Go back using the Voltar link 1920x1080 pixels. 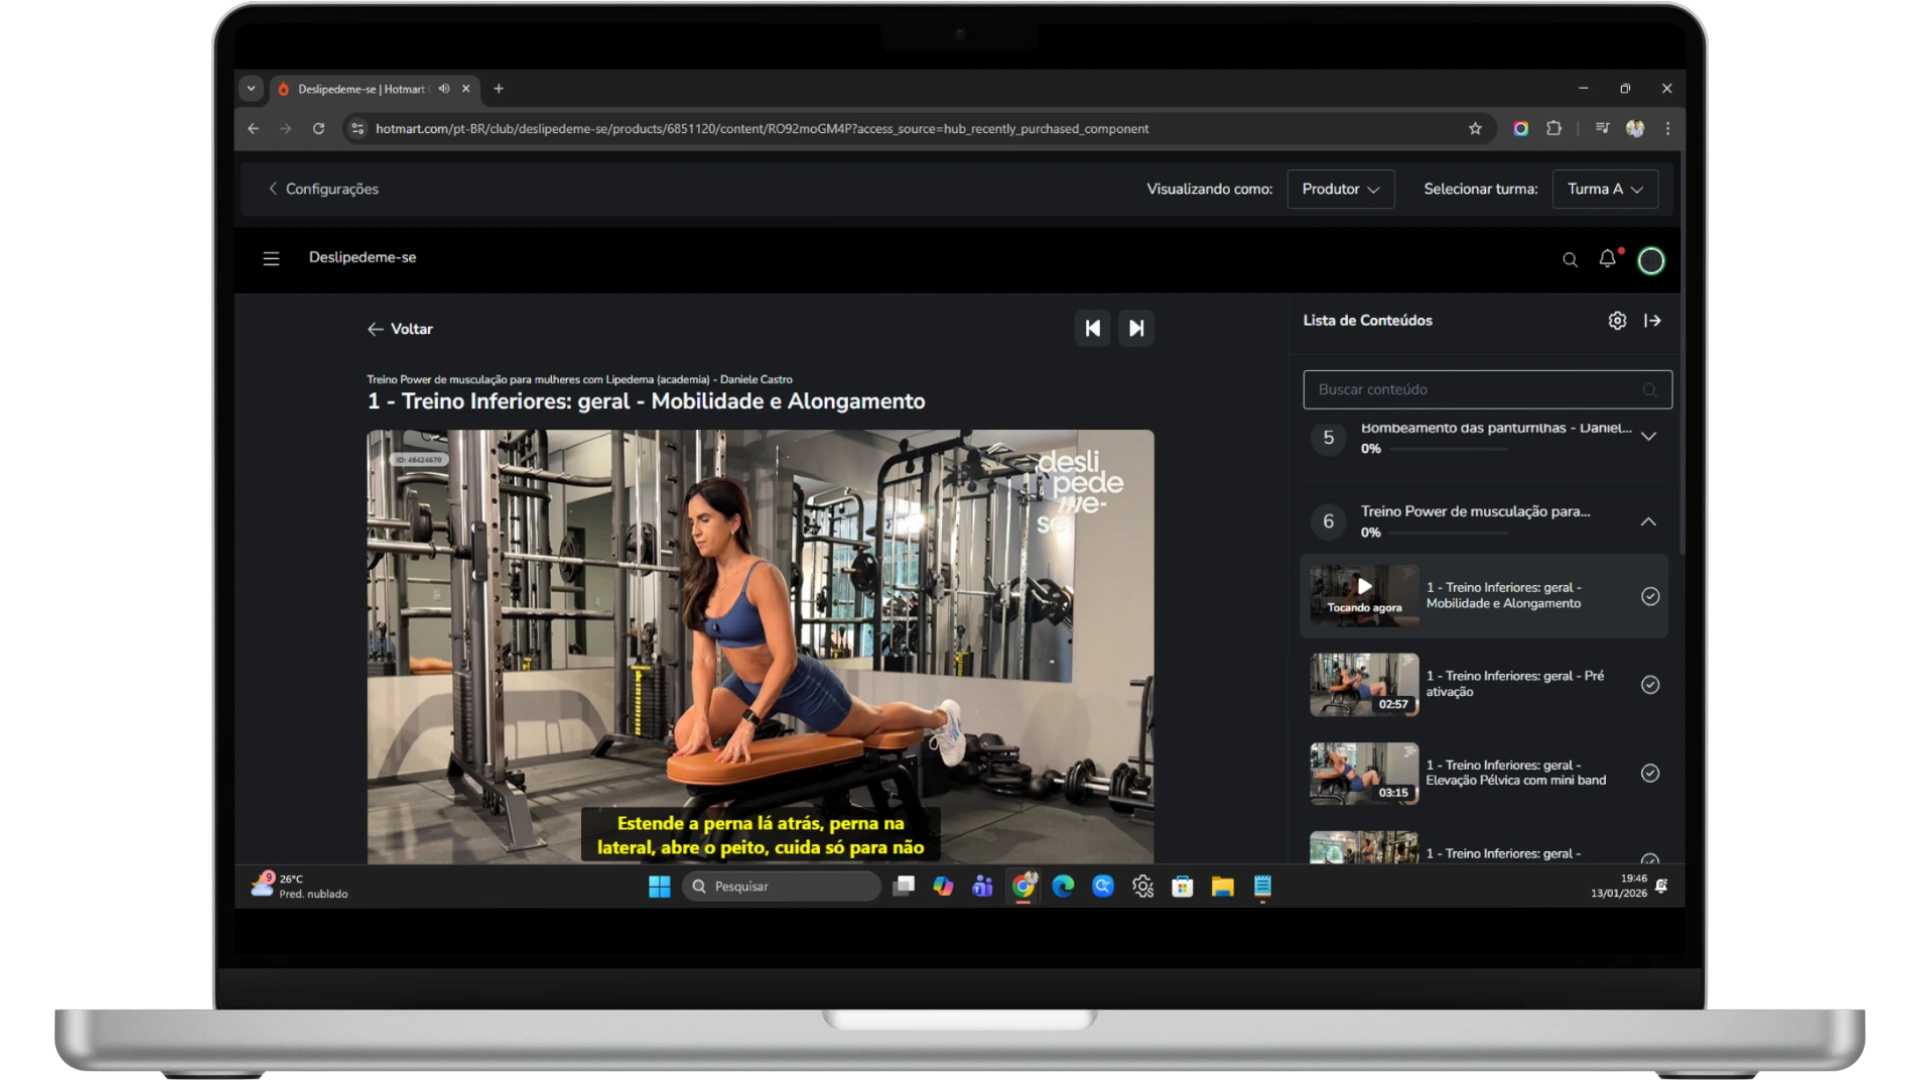coord(400,329)
